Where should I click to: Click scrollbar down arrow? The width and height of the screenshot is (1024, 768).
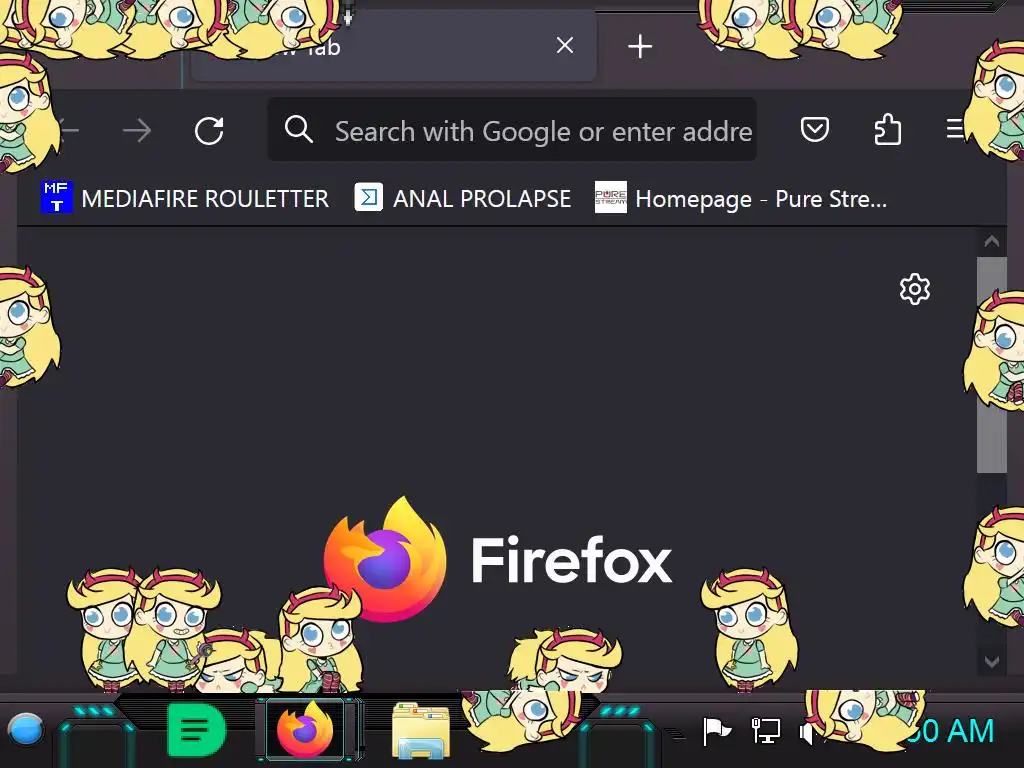click(x=991, y=662)
